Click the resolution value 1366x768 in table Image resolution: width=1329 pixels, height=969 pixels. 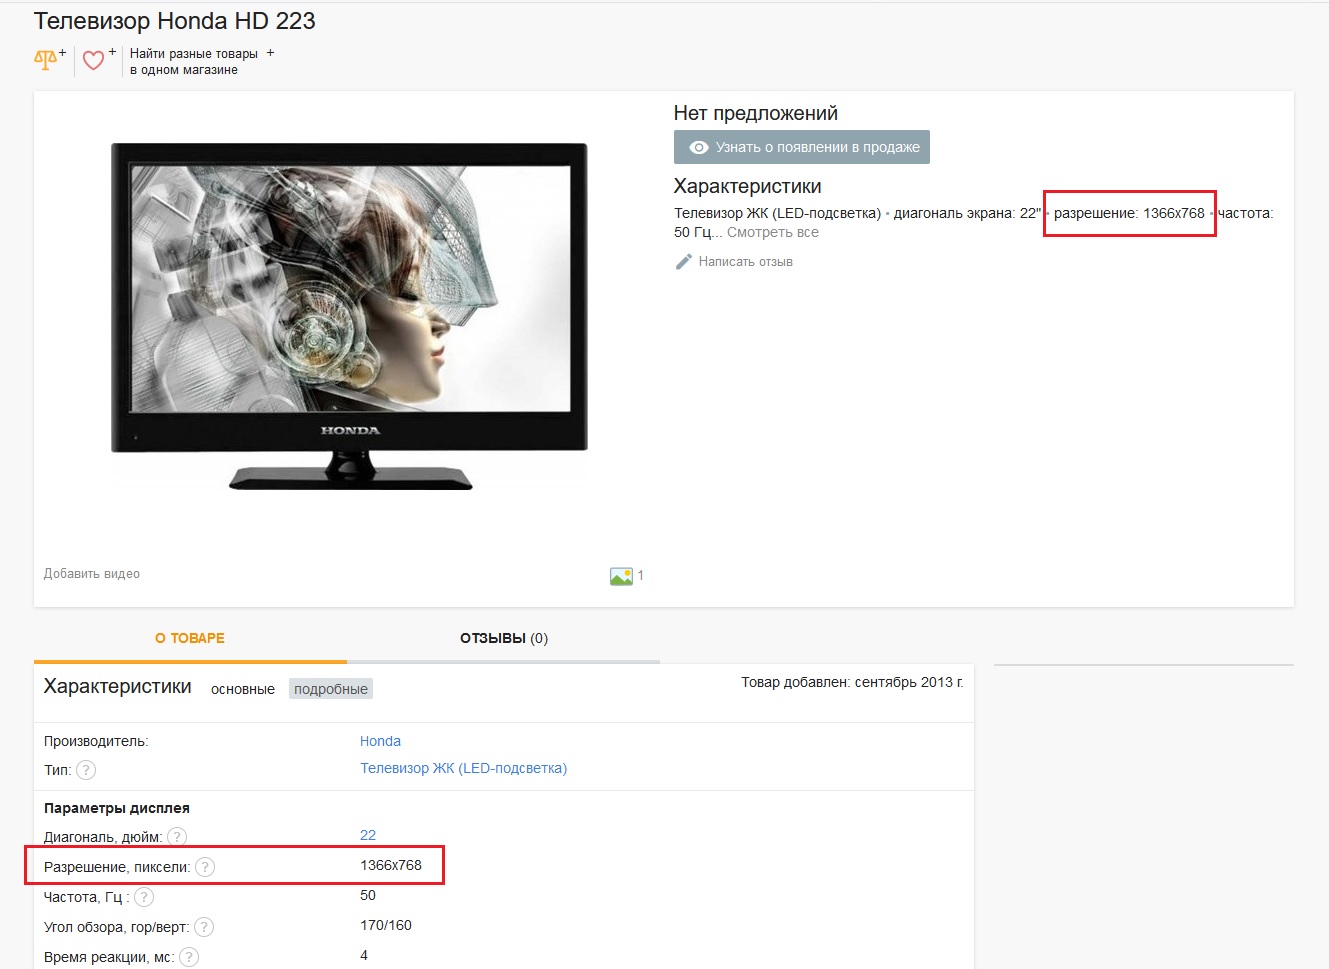tap(391, 865)
